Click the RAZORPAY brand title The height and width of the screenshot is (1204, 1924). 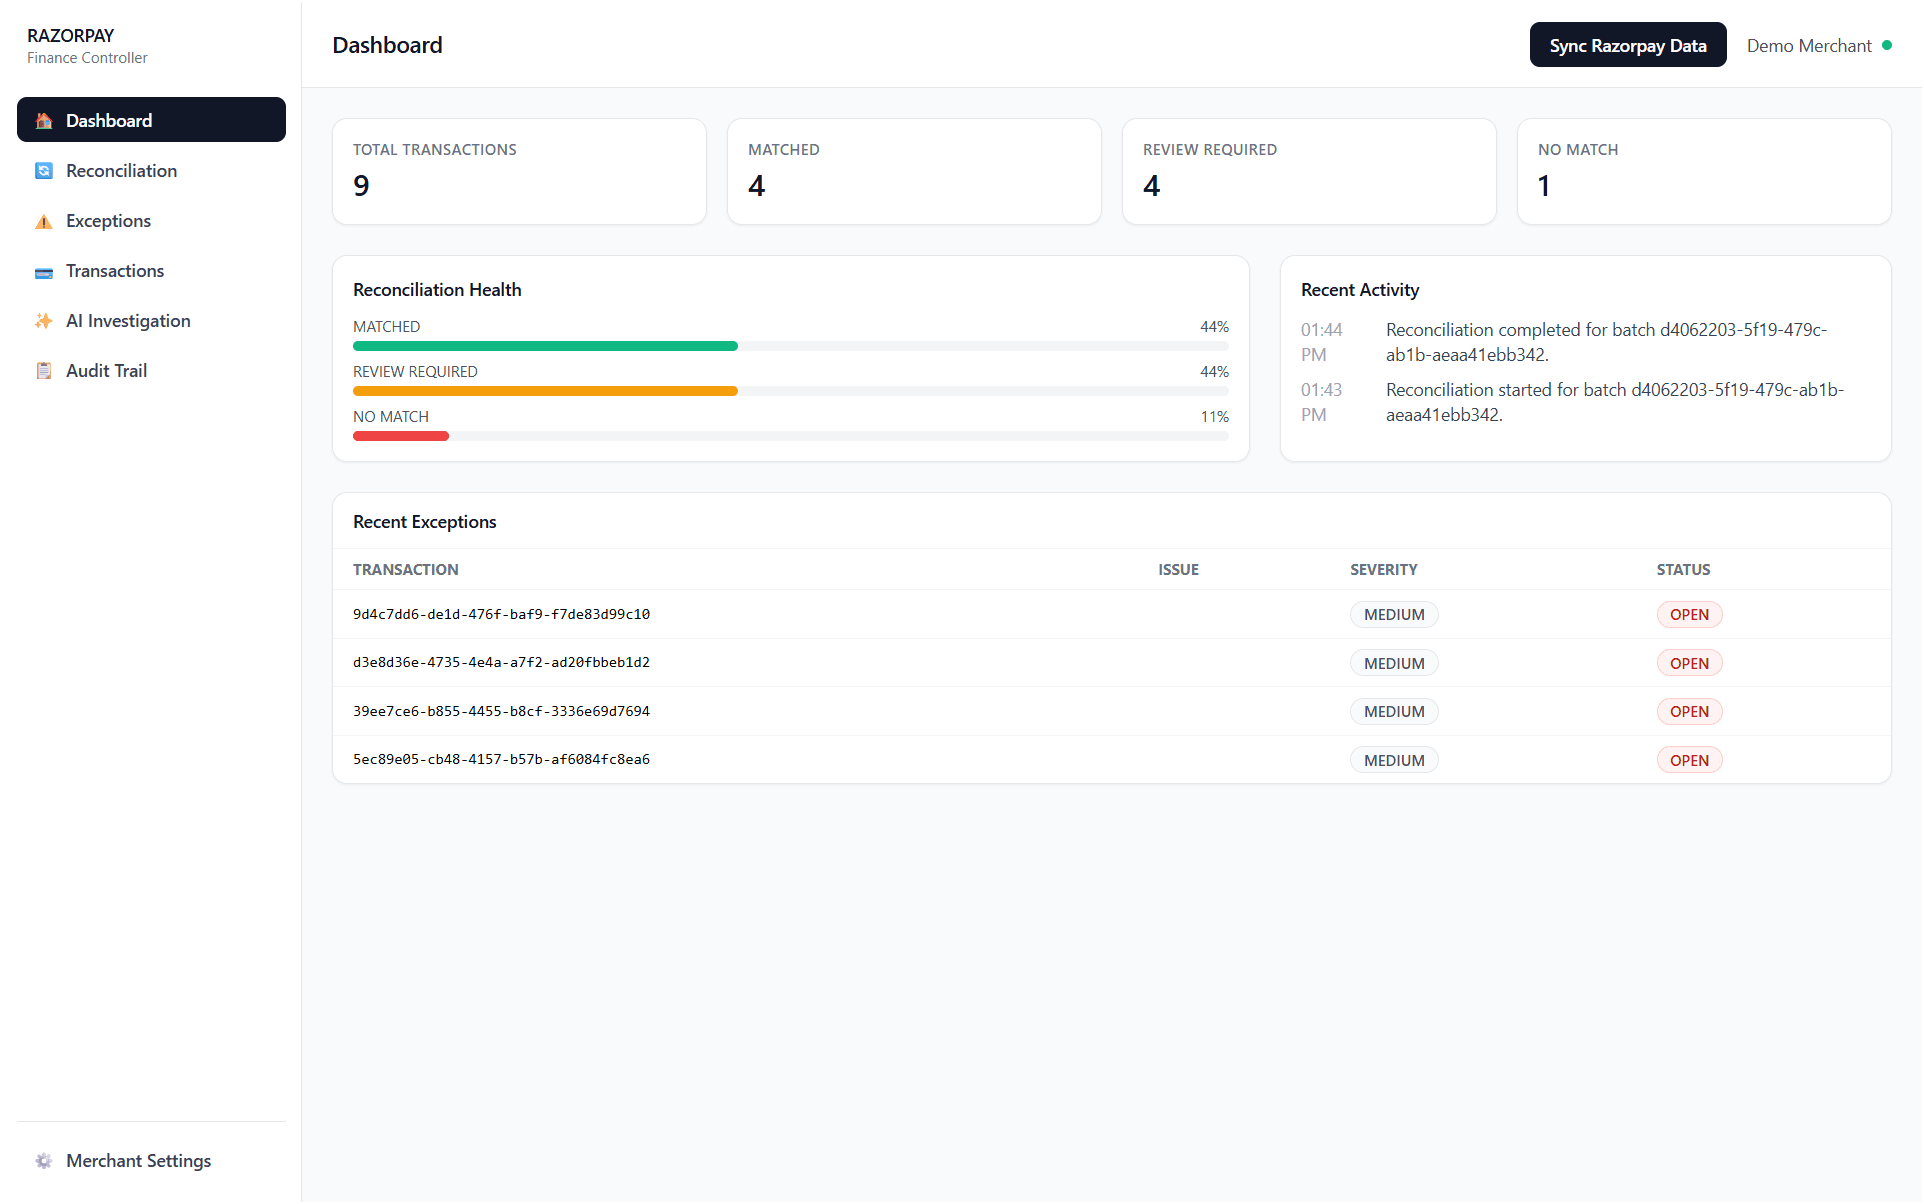(71, 35)
